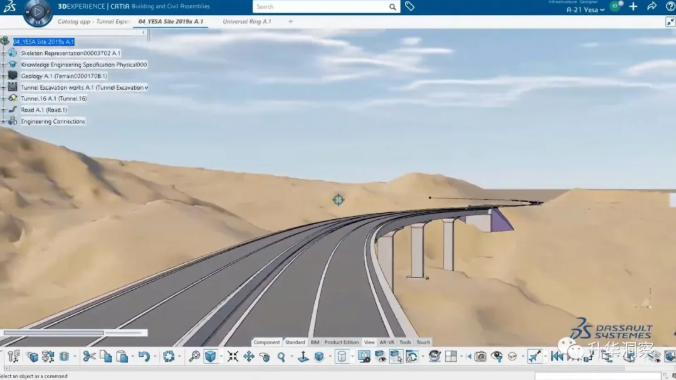
Task: Expand the Tunnel Excavation works A.1 node
Action: point(3,88)
